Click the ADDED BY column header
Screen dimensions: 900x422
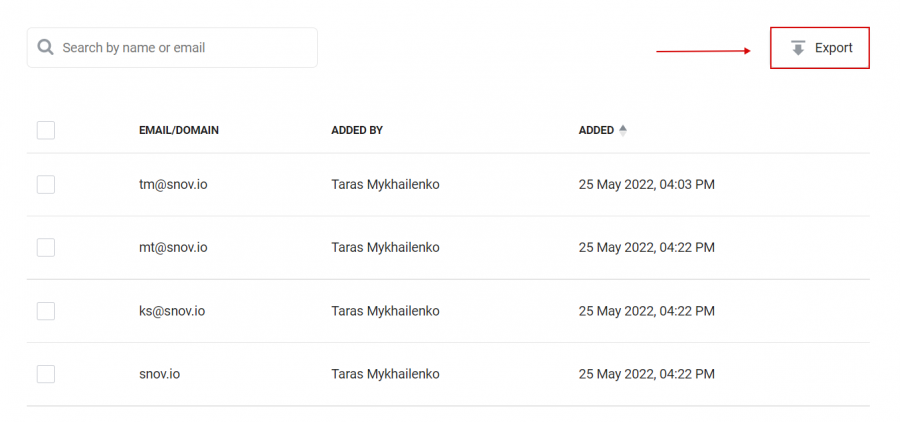coord(357,130)
